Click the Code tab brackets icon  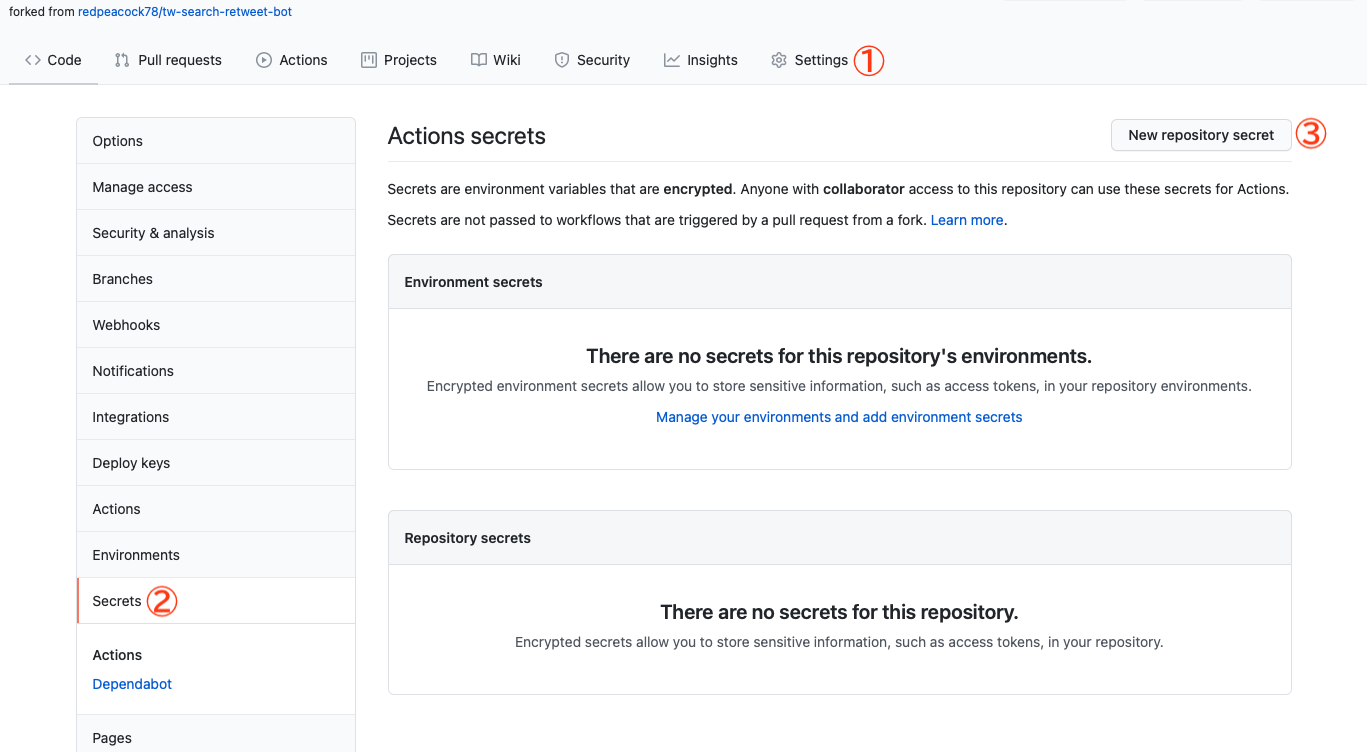tap(33, 60)
